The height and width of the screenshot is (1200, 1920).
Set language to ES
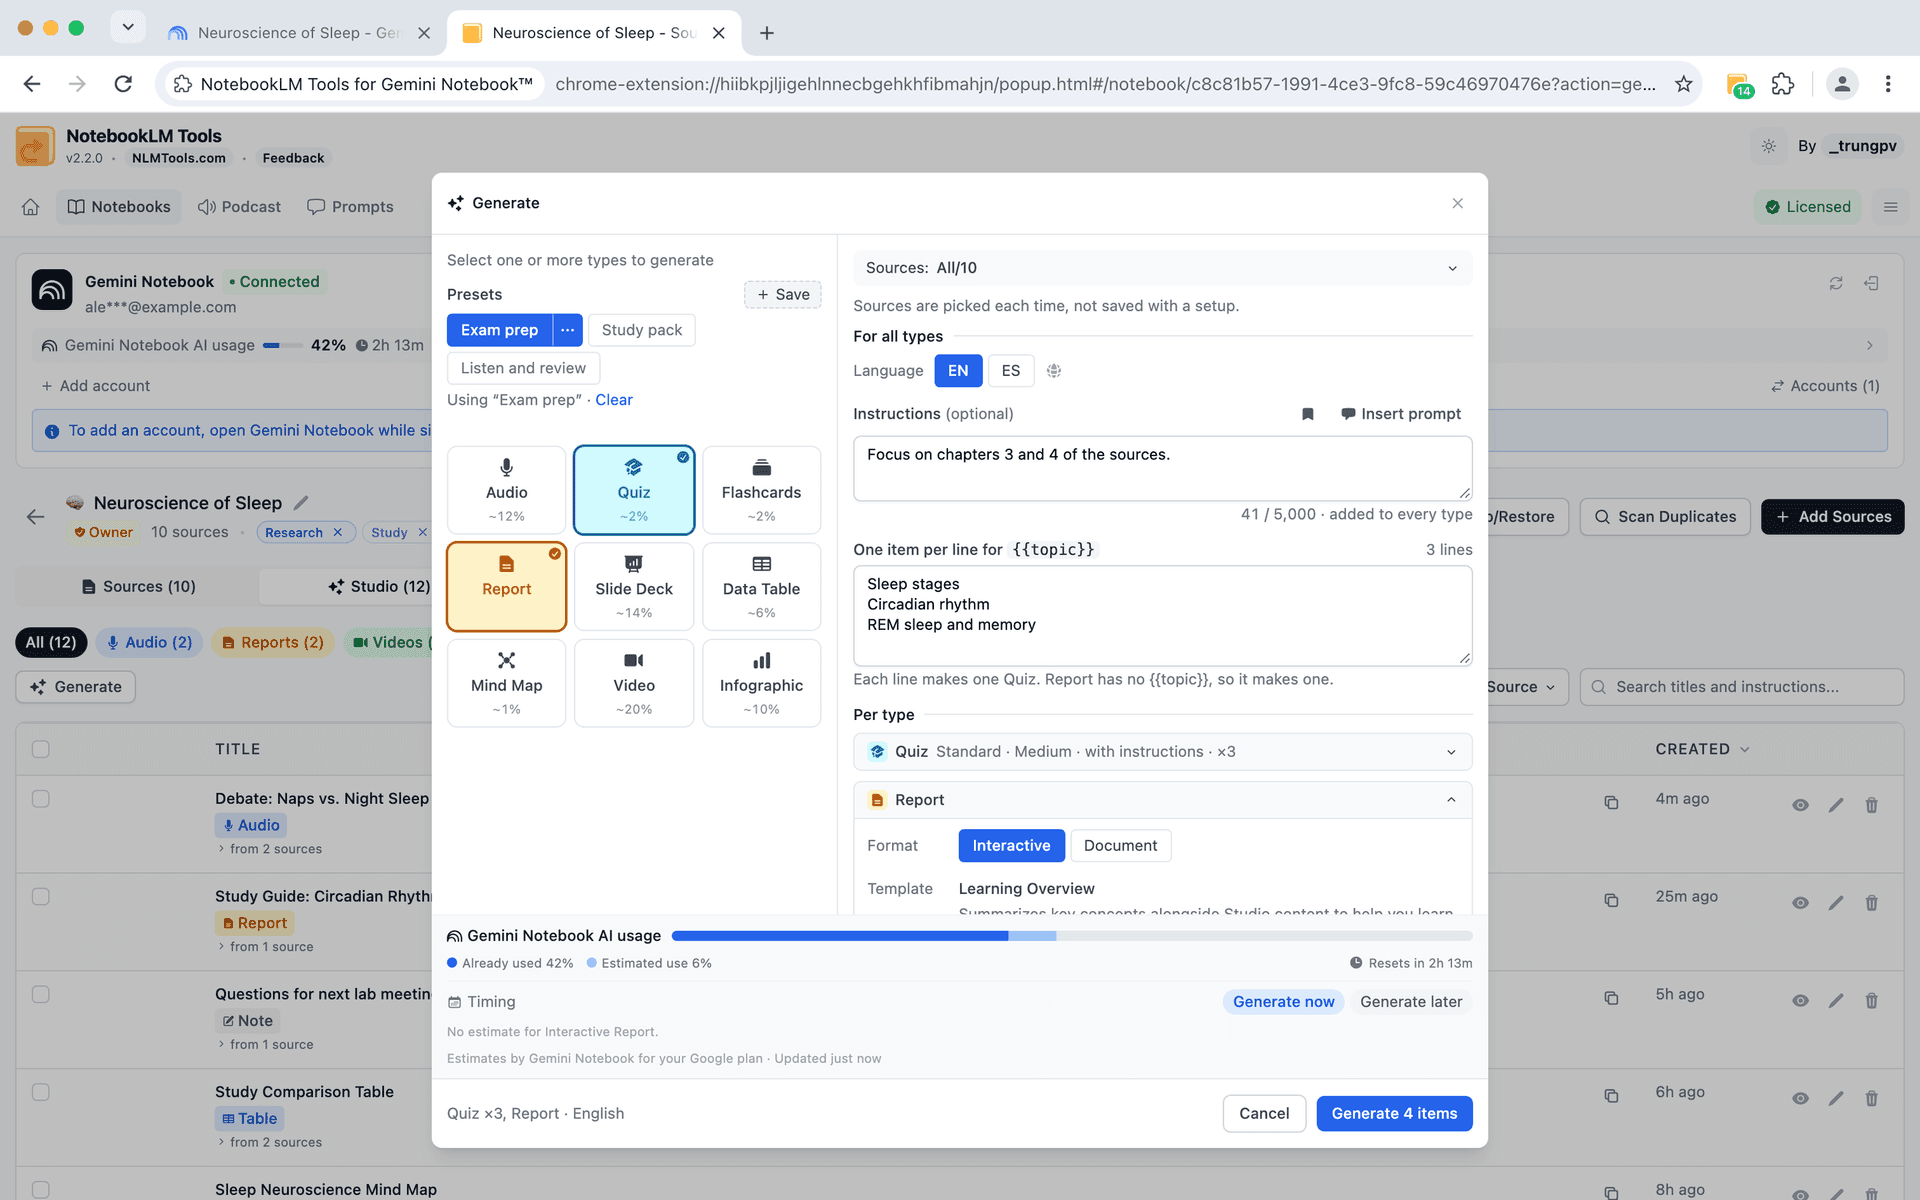1011,371
